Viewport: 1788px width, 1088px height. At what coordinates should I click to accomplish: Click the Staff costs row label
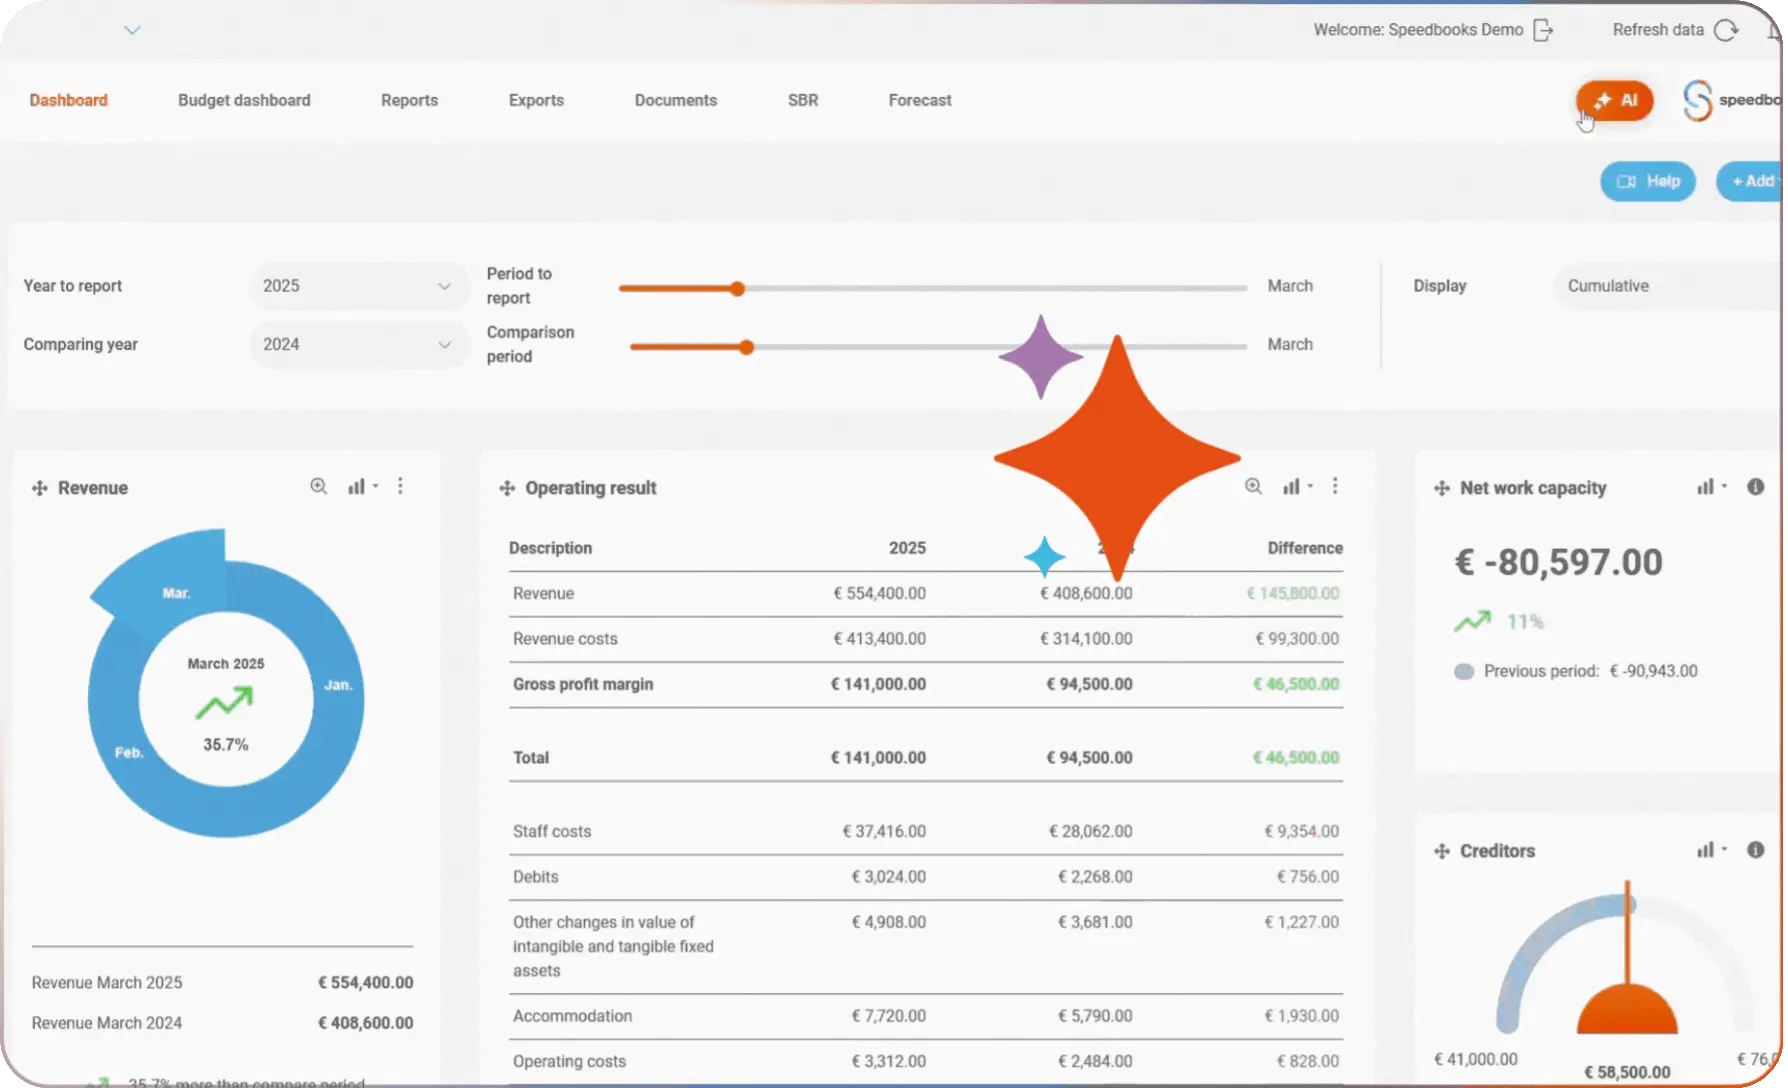[x=552, y=831]
